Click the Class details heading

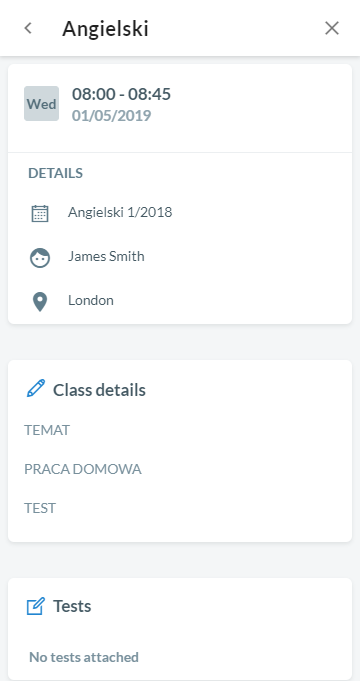(99, 390)
